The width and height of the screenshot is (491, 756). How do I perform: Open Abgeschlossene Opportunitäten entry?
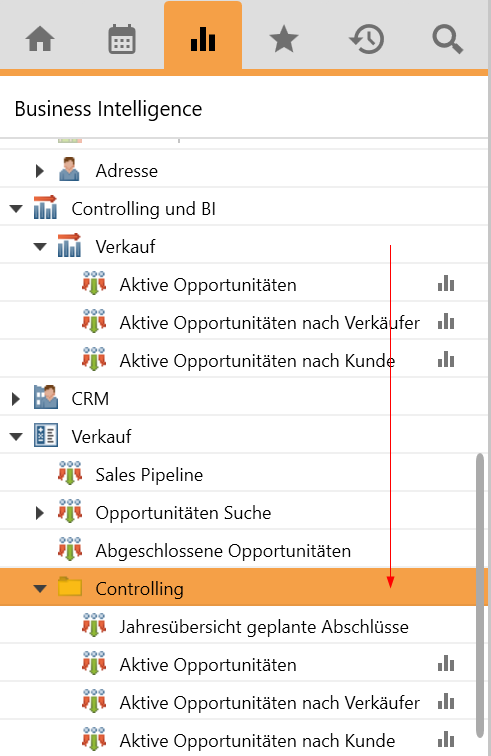click(223, 551)
